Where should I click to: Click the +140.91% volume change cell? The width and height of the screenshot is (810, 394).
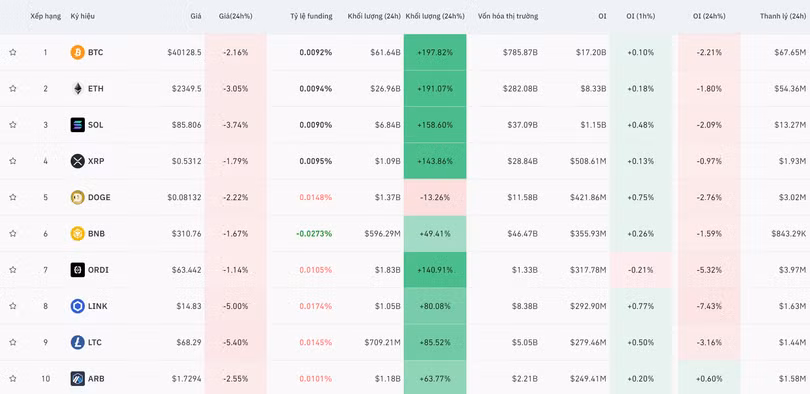pos(435,270)
